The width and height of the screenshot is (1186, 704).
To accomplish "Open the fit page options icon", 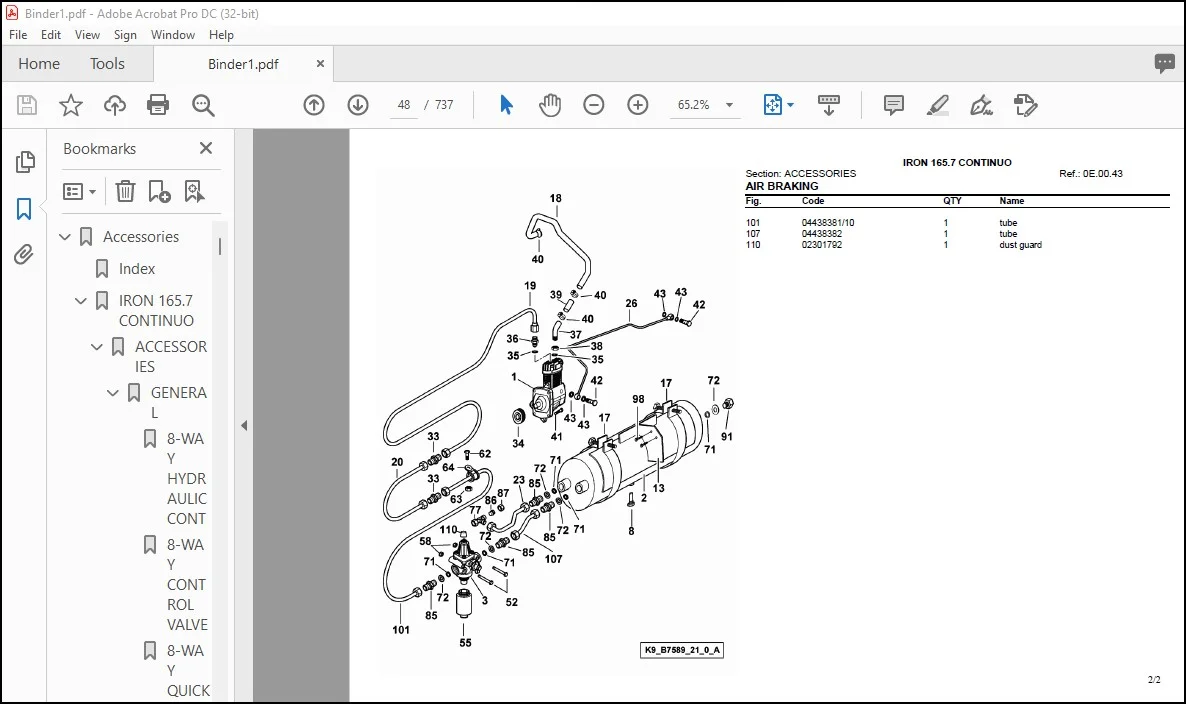I will click(772, 105).
